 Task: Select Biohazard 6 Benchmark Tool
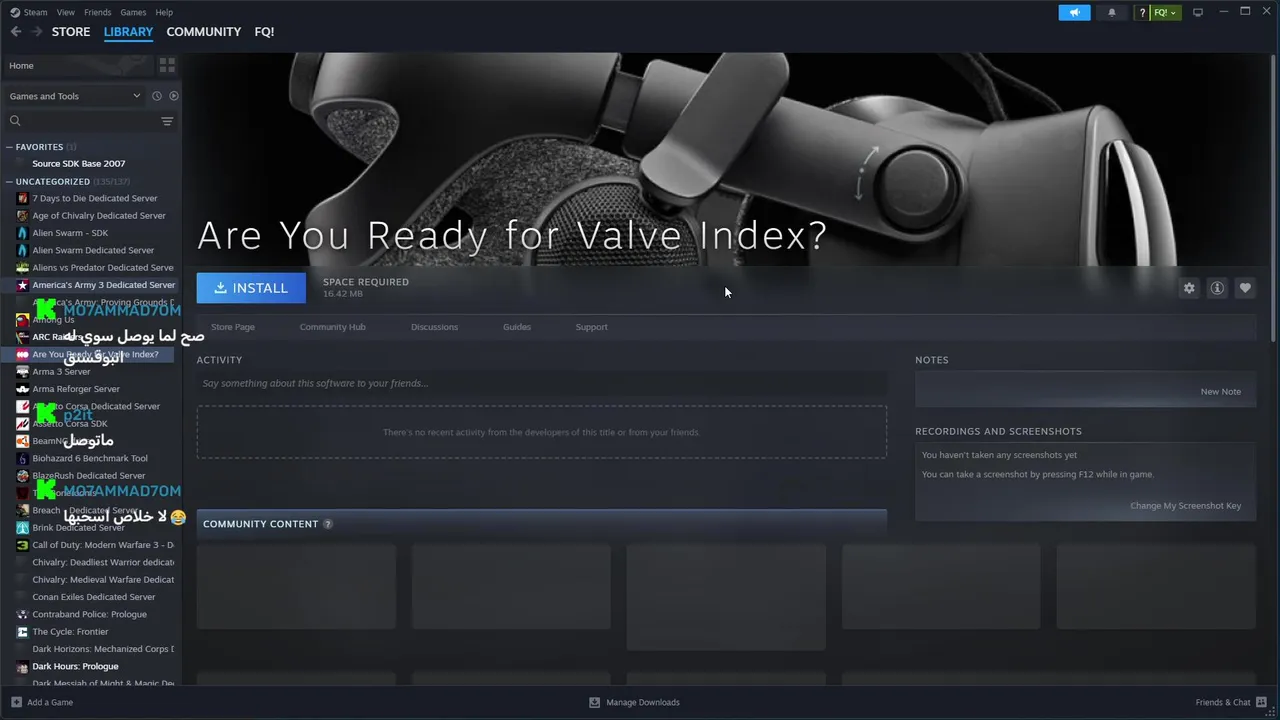[x=91, y=458]
